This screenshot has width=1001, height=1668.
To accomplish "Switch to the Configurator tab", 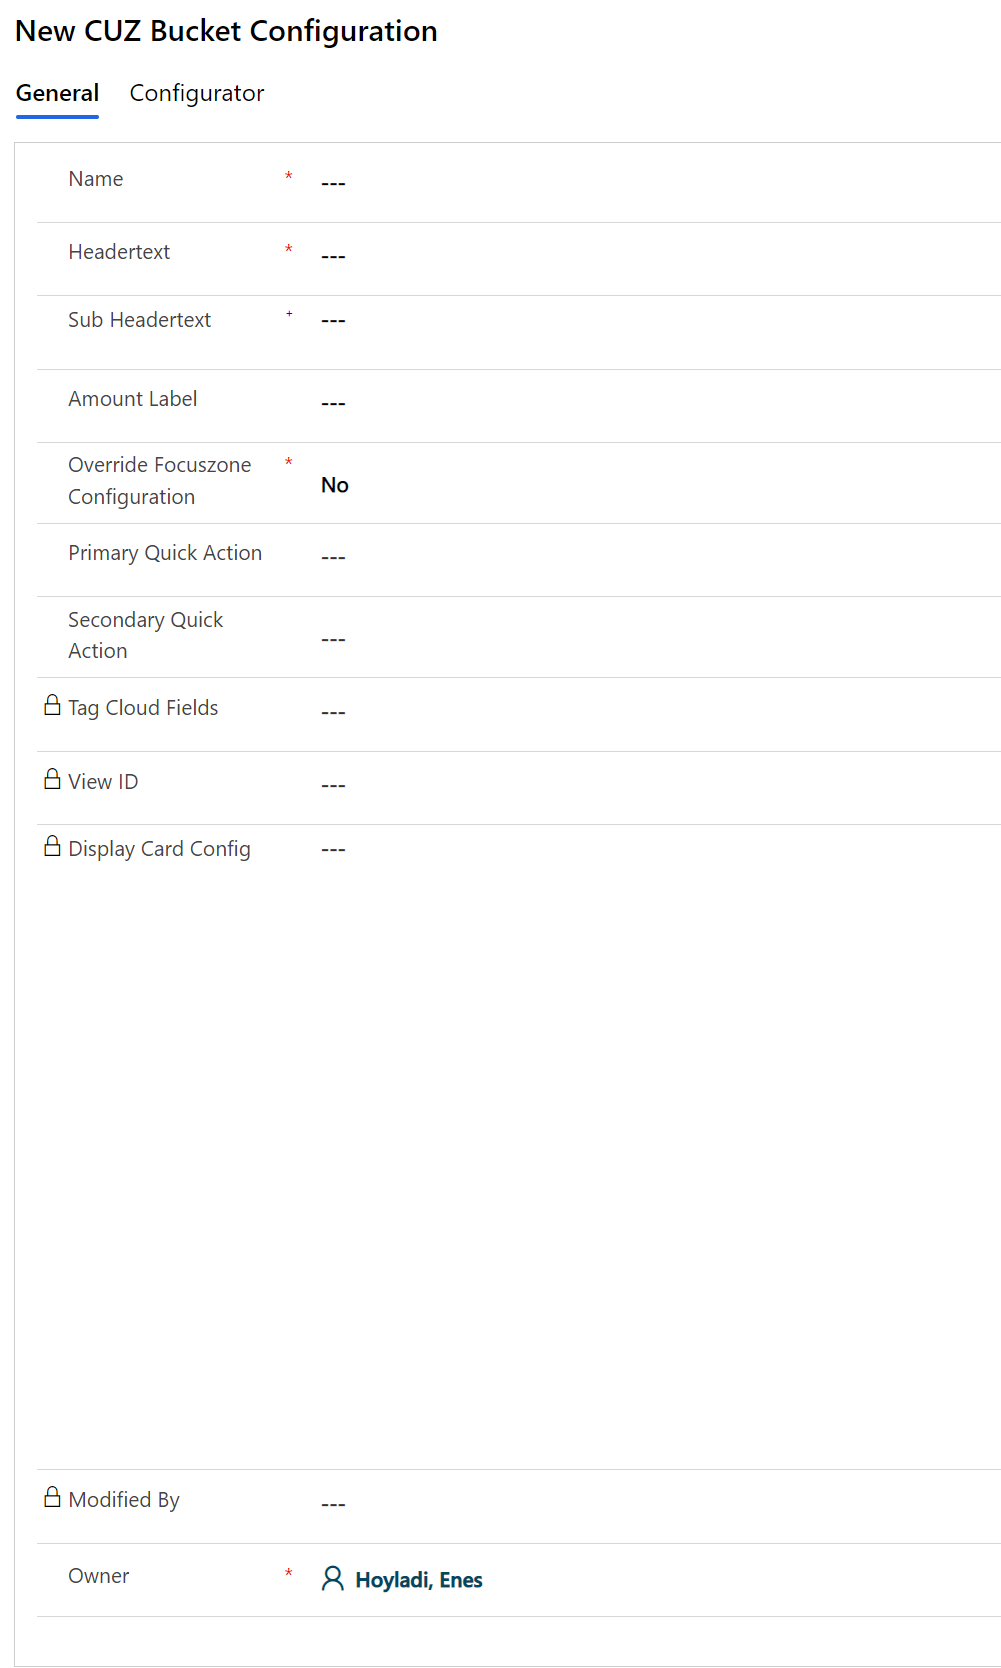I will pyautogui.click(x=197, y=93).
